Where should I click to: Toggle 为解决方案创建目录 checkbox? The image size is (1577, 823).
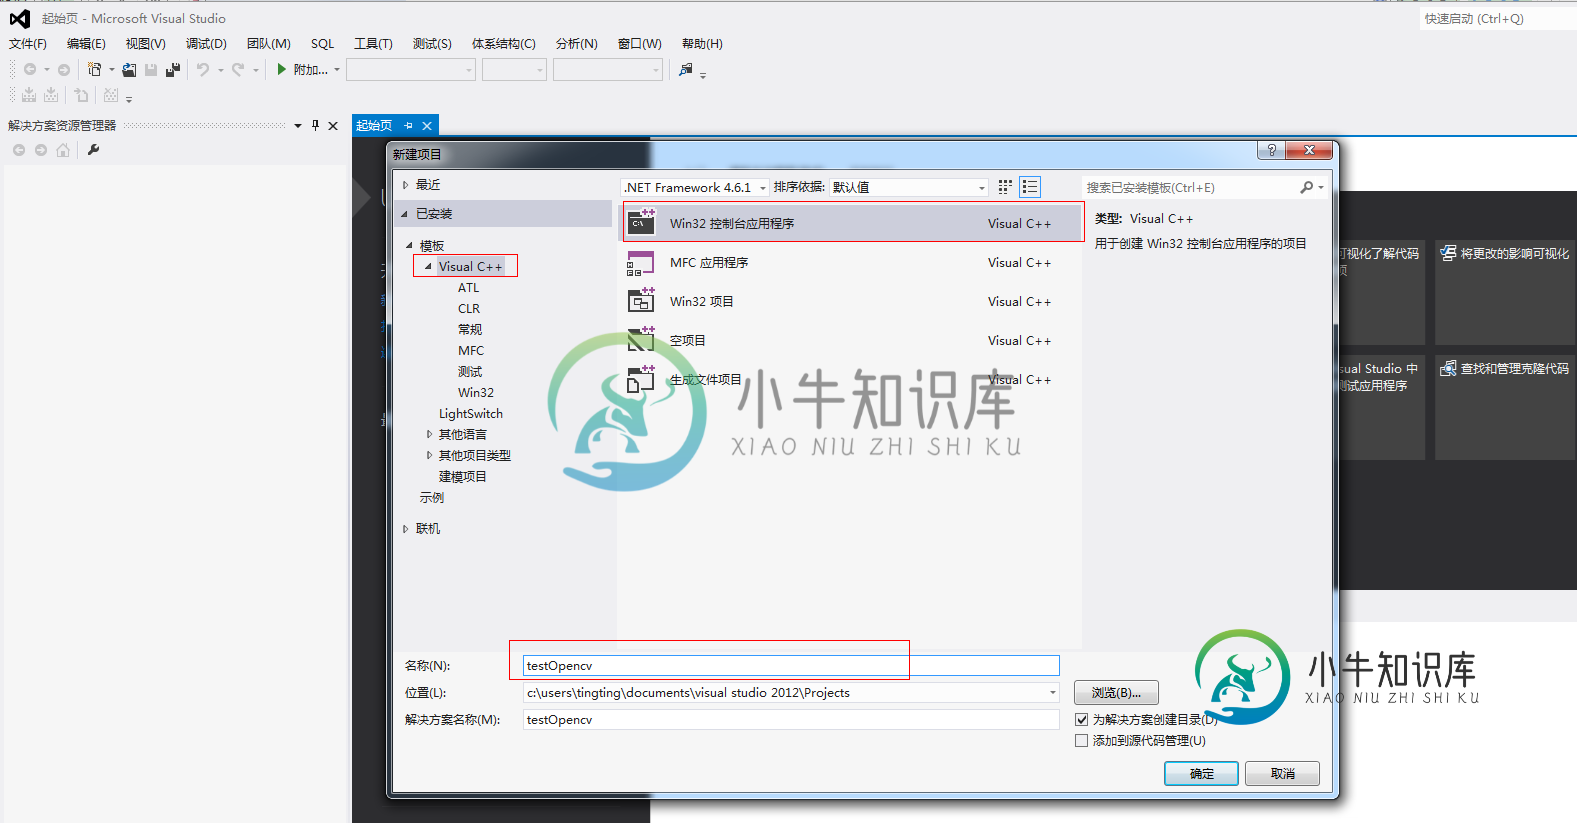click(x=1081, y=720)
